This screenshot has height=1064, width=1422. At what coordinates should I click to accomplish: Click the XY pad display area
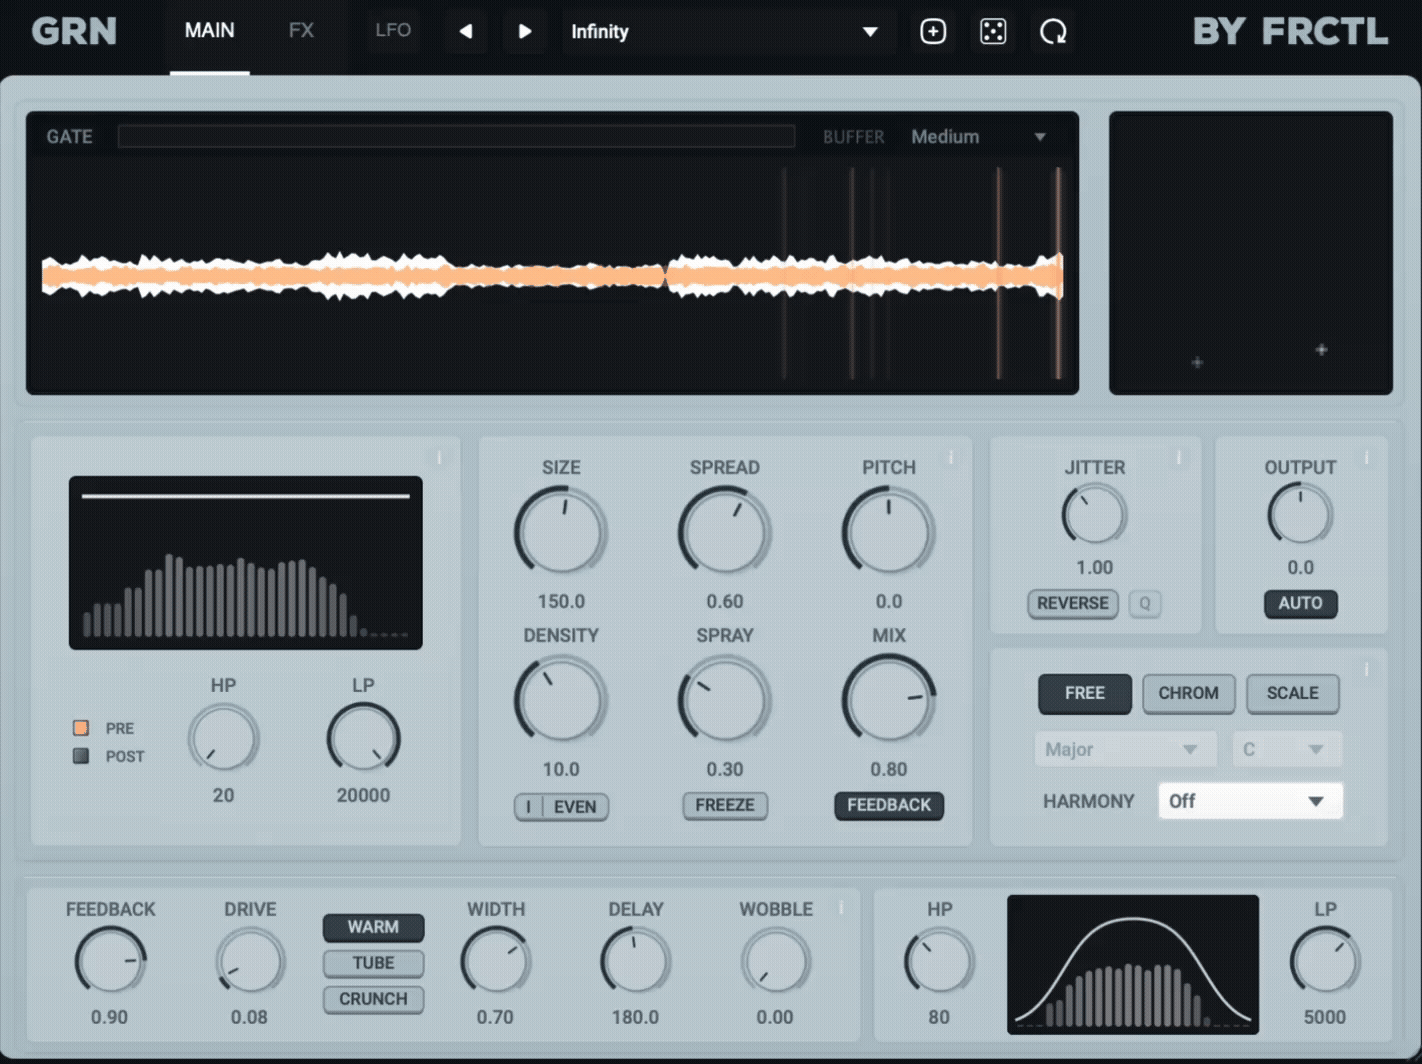point(1250,253)
